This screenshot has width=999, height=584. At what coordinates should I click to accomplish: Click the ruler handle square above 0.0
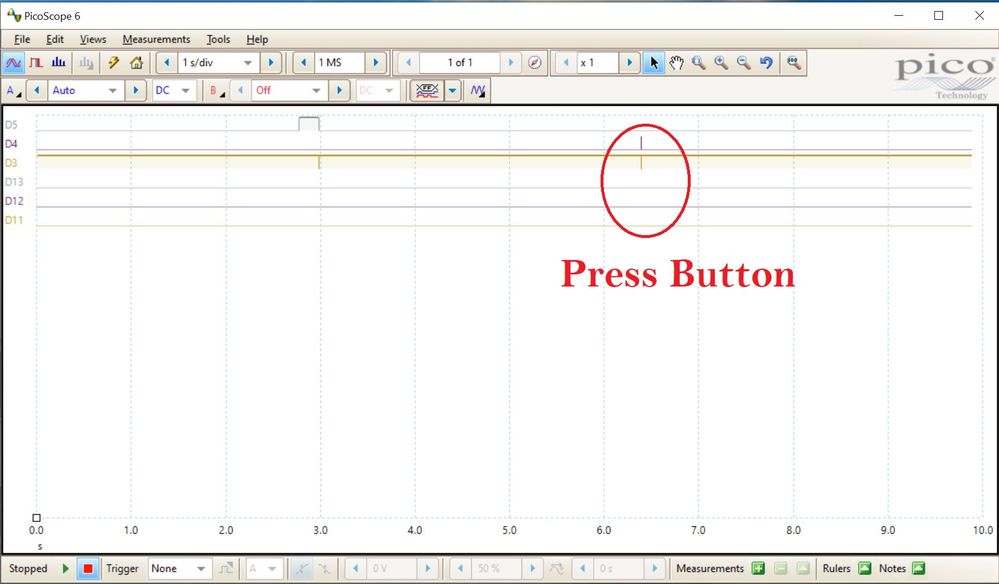[36, 518]
